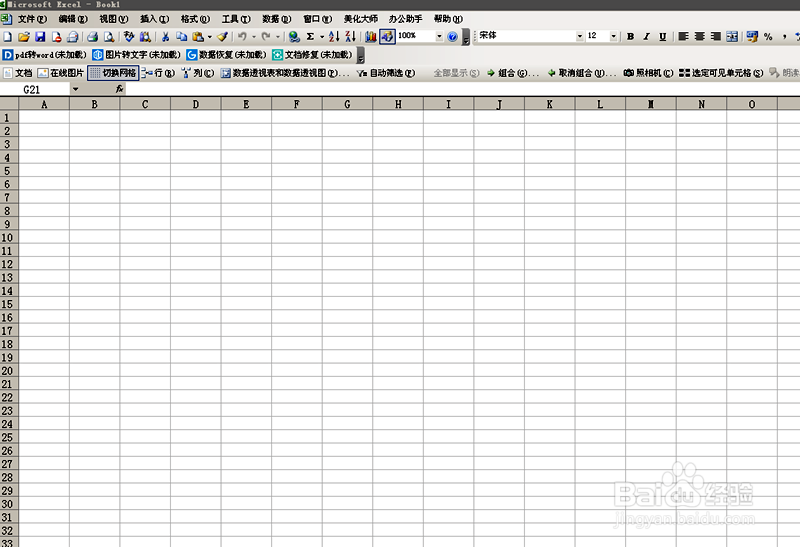Expand standard toolbar options handle
Viewport: 800px width, 547px height.
click(x=466, y=37)
